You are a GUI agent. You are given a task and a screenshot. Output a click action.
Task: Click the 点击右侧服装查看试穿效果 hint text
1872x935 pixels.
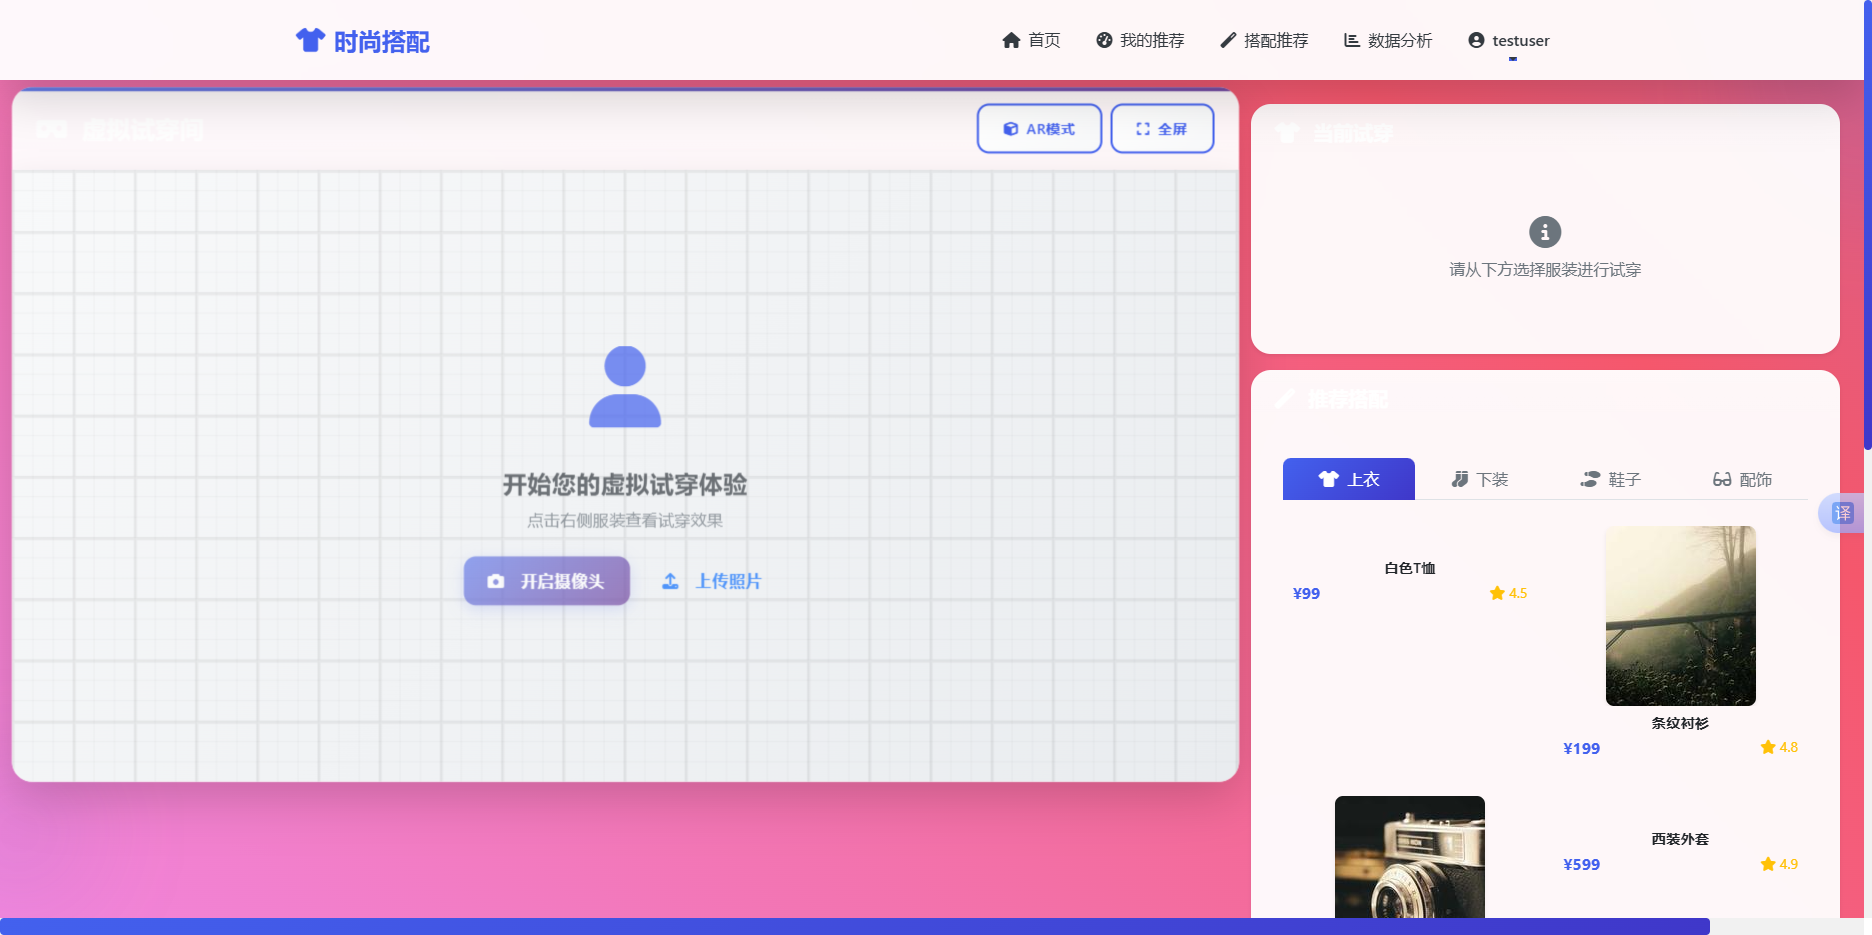tap(625, 520)
